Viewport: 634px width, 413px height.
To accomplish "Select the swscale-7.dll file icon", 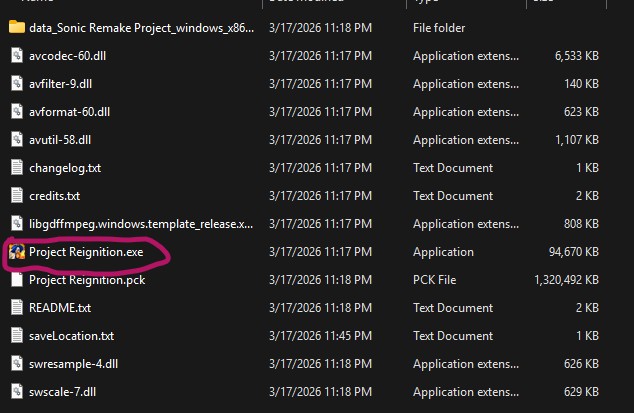I will (x=16, y=392).
